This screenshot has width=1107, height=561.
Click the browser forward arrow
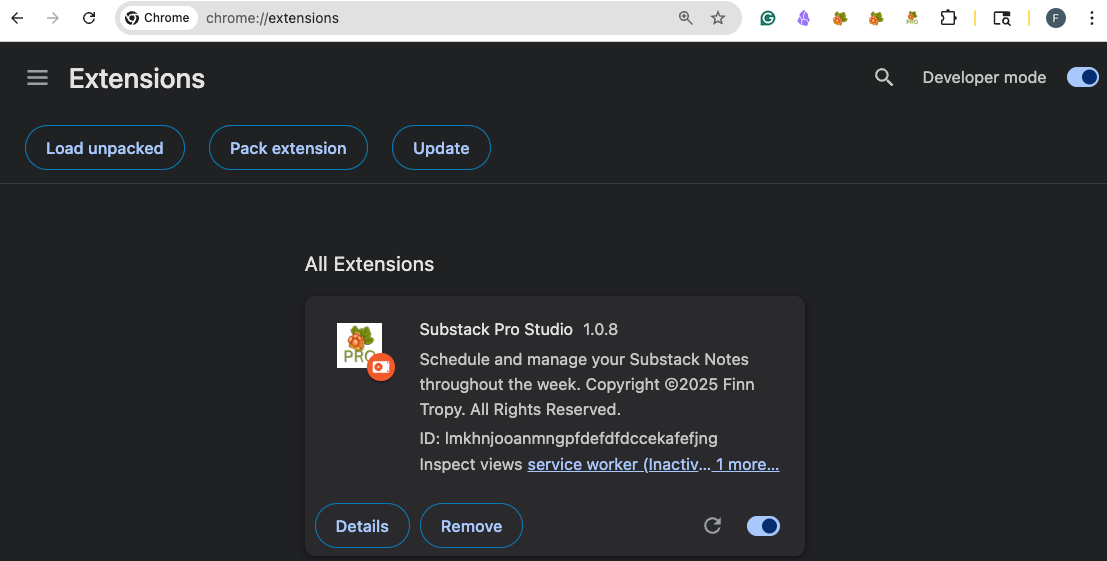(x=53, y=18)
